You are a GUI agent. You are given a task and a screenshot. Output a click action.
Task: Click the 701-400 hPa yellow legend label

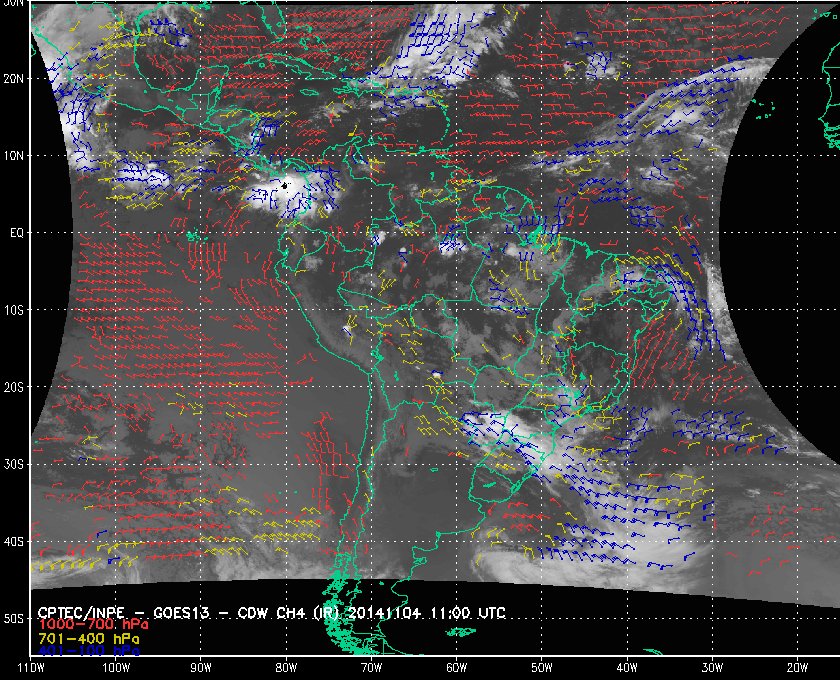point(89,639)
